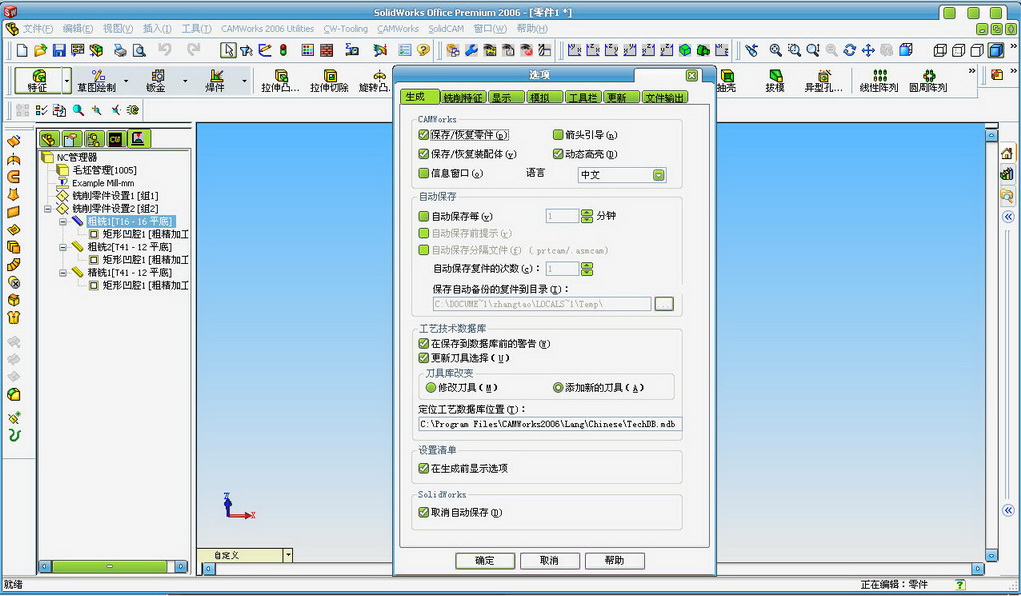Screen dimensions: 1021x596
Task: Click 帮助 button in options dialog
Action: (x=615, y=561)
